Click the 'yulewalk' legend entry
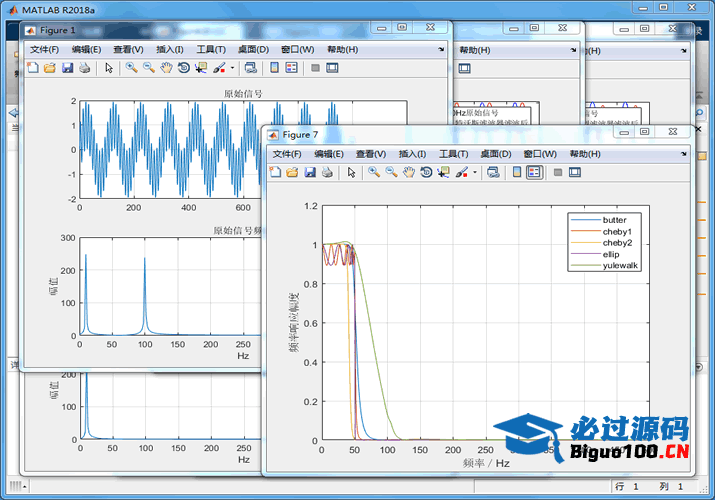Screen dimensions: 715x500 (x=620, y=265)
